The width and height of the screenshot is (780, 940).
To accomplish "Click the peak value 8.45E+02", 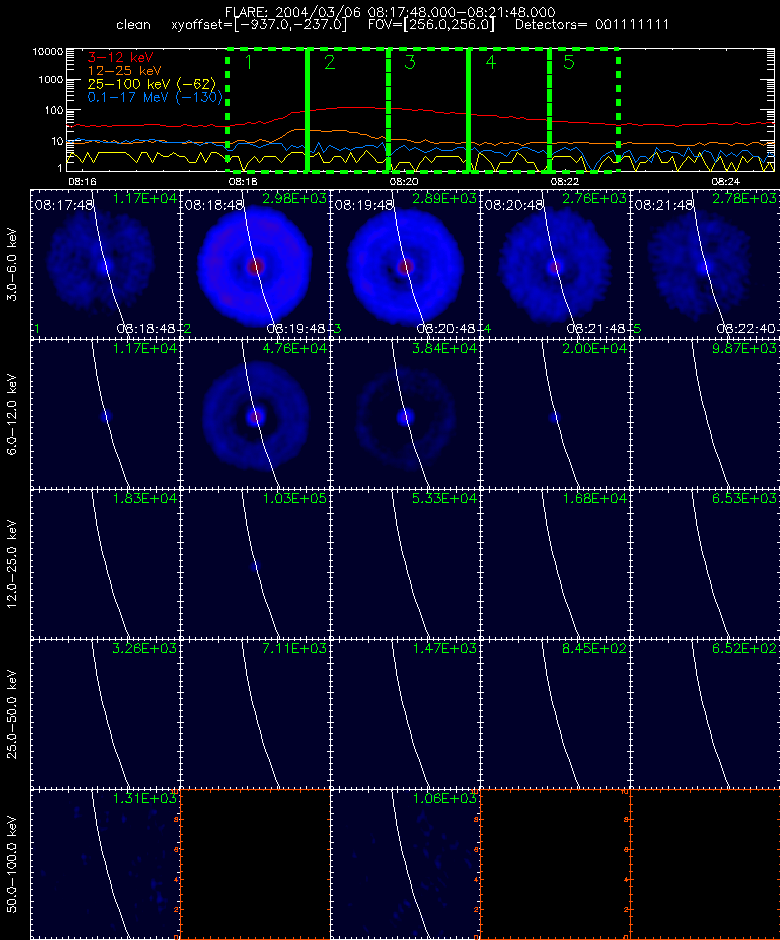I will pos(594,648).
